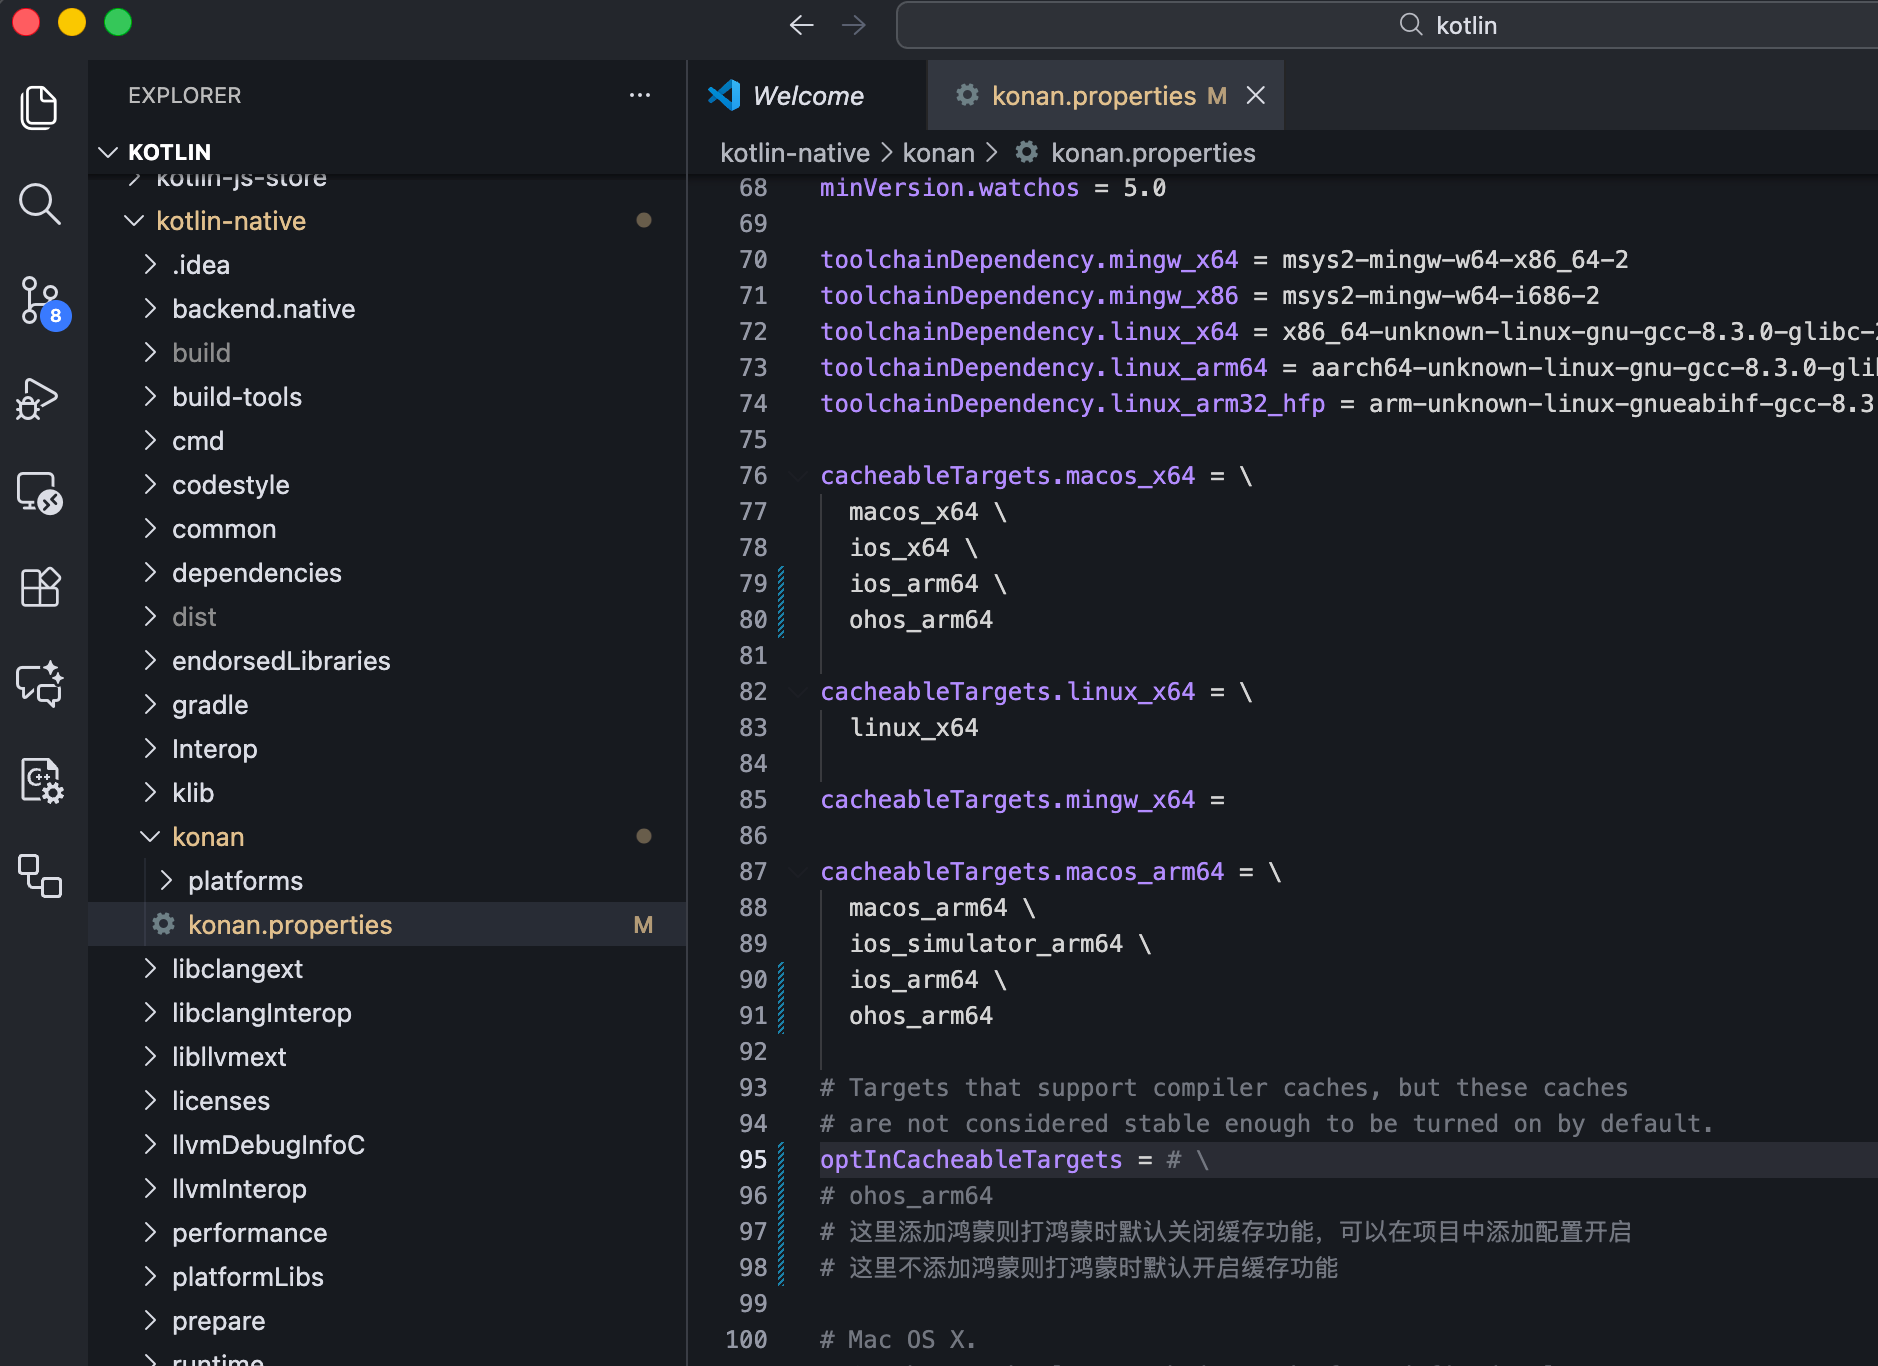
Task: Switch to the Welcome tab
Action: (807, 96)
